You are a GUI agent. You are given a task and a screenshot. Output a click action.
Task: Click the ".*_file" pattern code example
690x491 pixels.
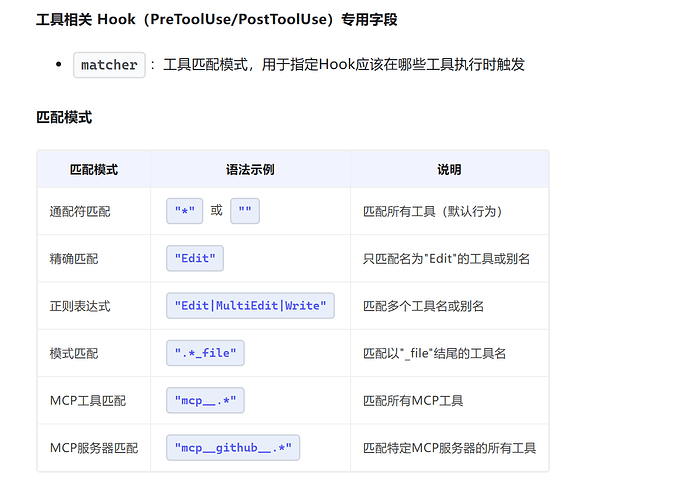pyautogui.click(x=205, y=353)
